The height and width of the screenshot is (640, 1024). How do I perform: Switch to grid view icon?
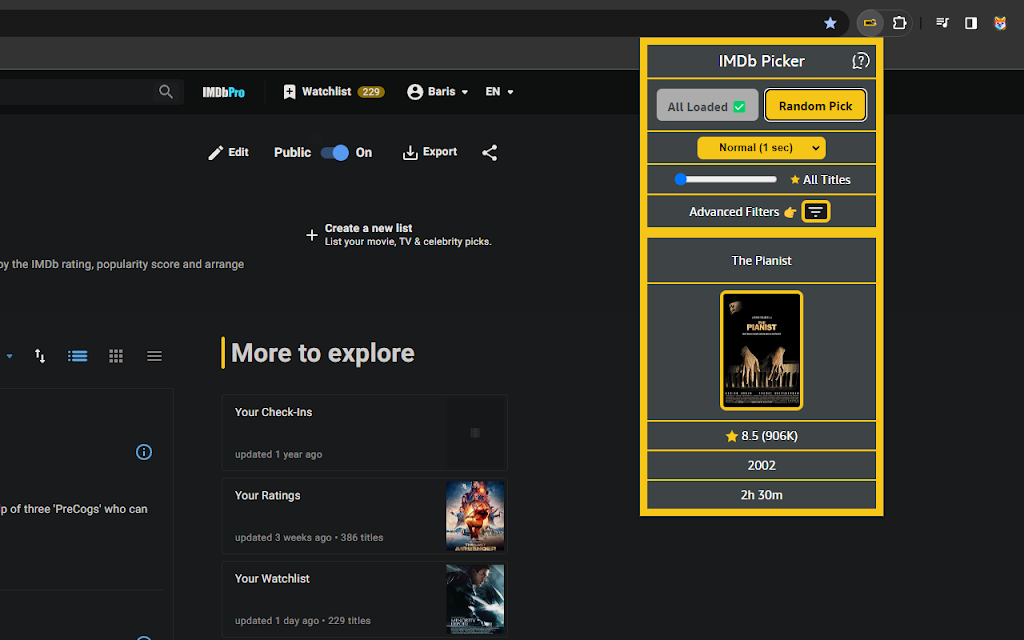[x=116, y=356]
